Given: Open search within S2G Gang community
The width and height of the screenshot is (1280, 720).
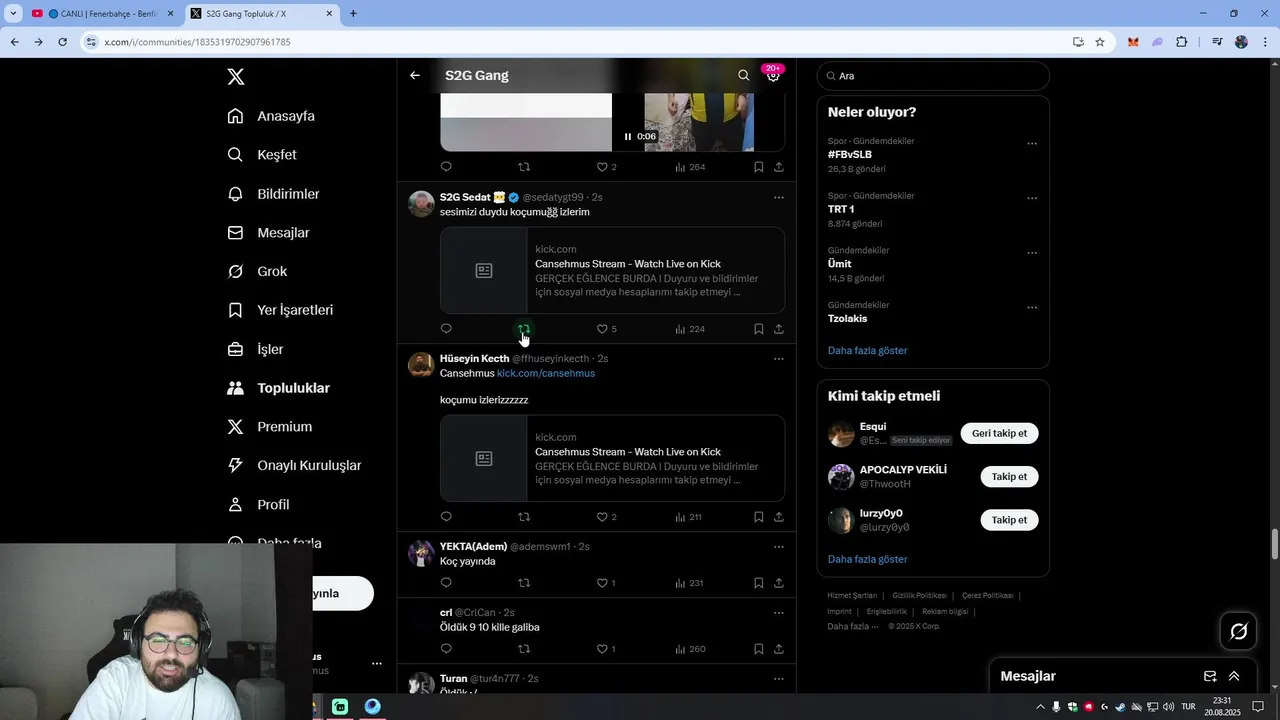Looking at the screenshot, I should tap(743, 75).
